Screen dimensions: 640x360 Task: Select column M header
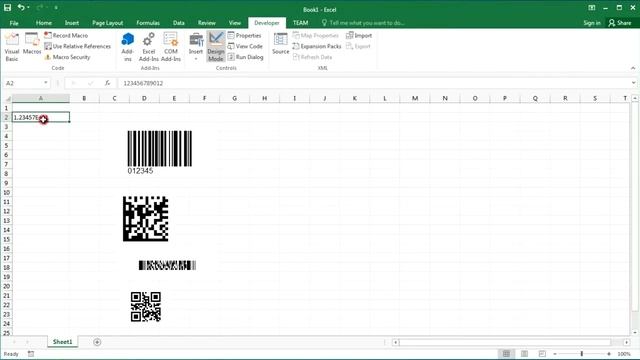[415, 98]
